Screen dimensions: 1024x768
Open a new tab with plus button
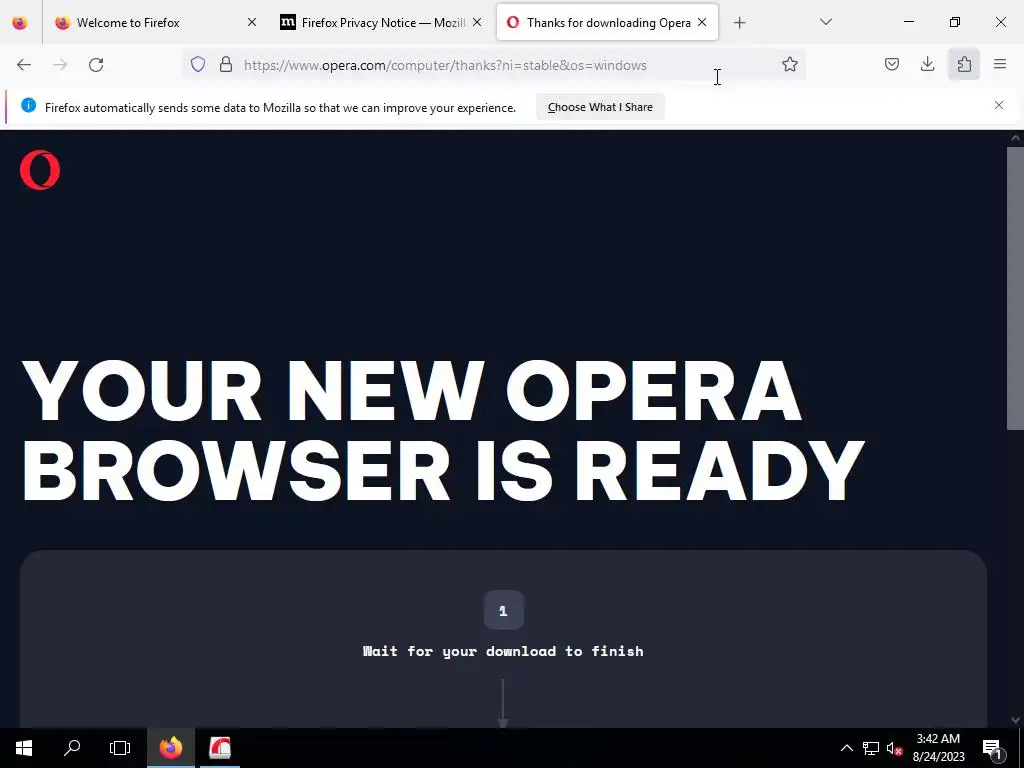click(x=739, y=23)
